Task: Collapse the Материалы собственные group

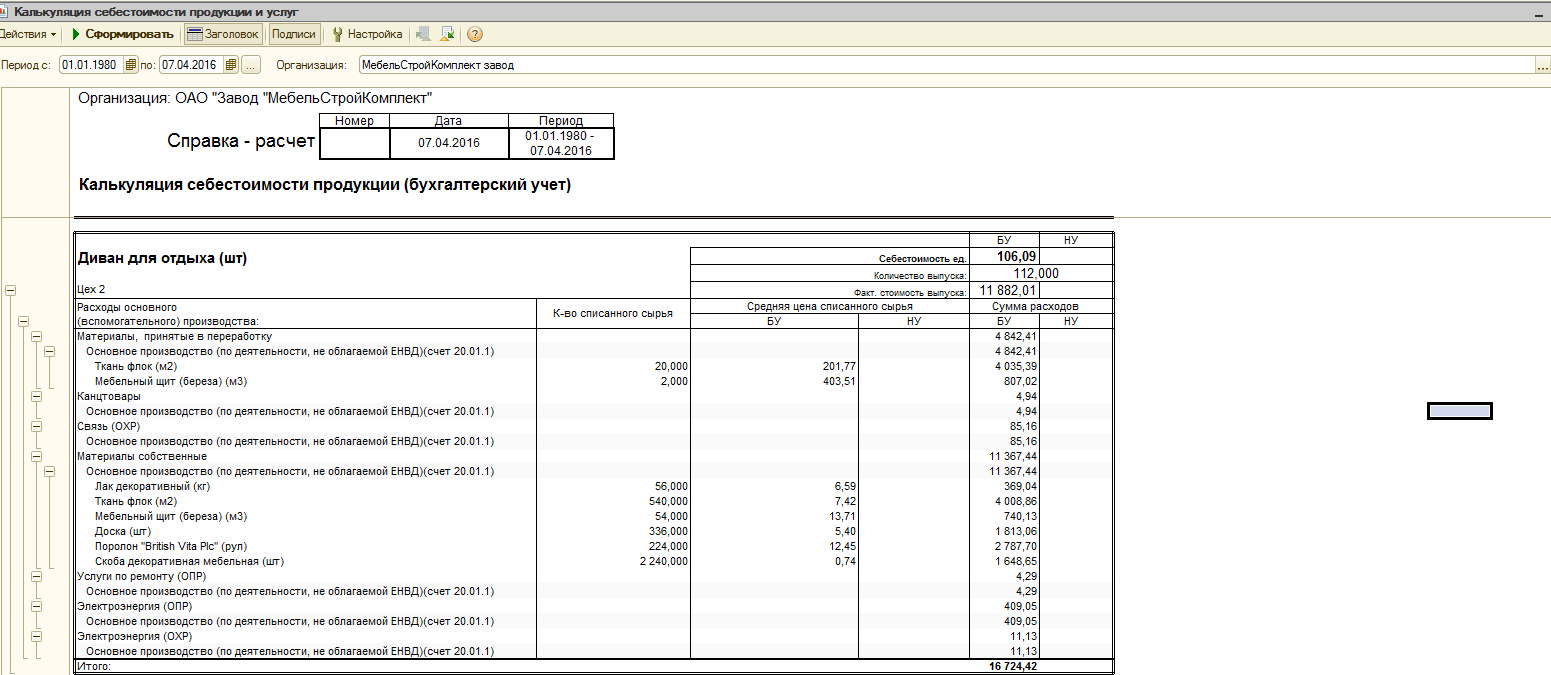Action: tap(37, 456)
